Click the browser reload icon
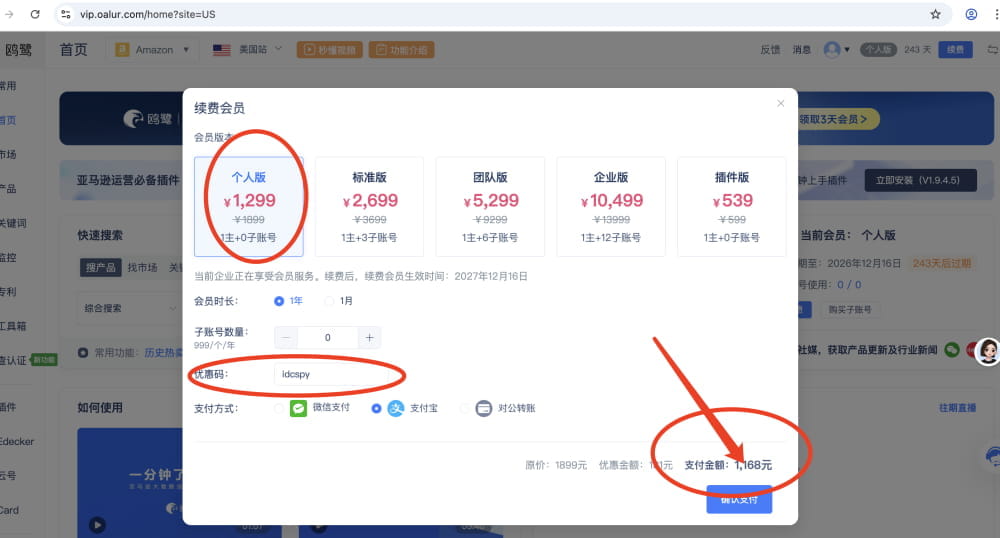 tap(35, 15)
